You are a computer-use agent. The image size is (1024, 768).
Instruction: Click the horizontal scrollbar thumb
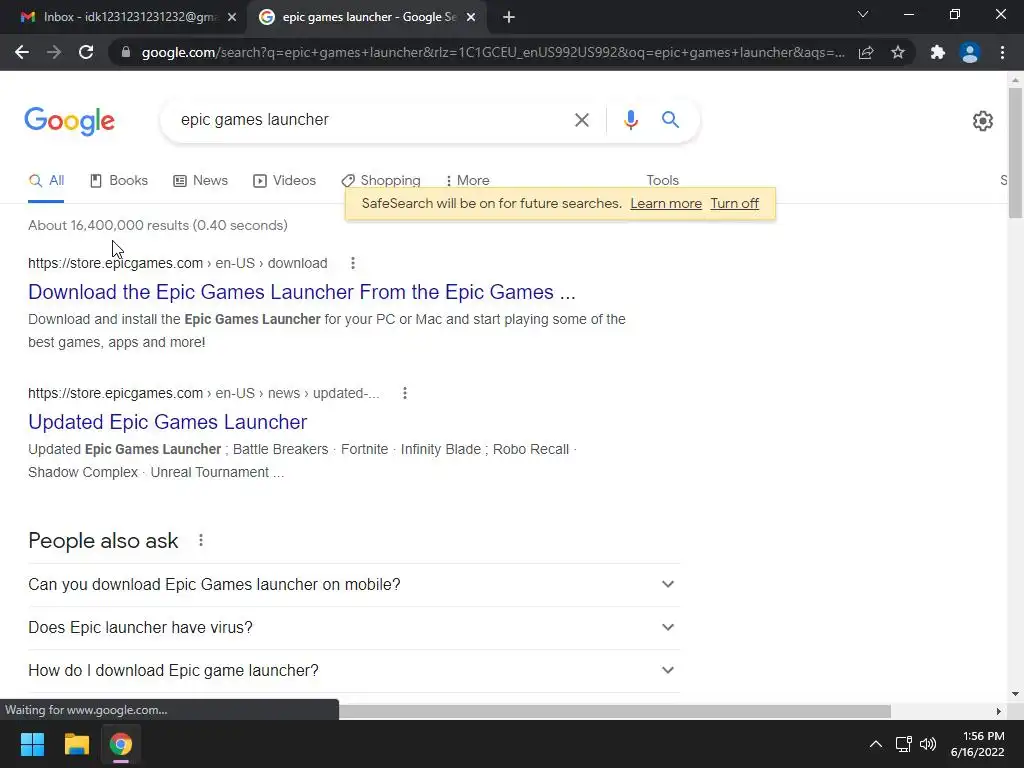(x=615, y=711)
